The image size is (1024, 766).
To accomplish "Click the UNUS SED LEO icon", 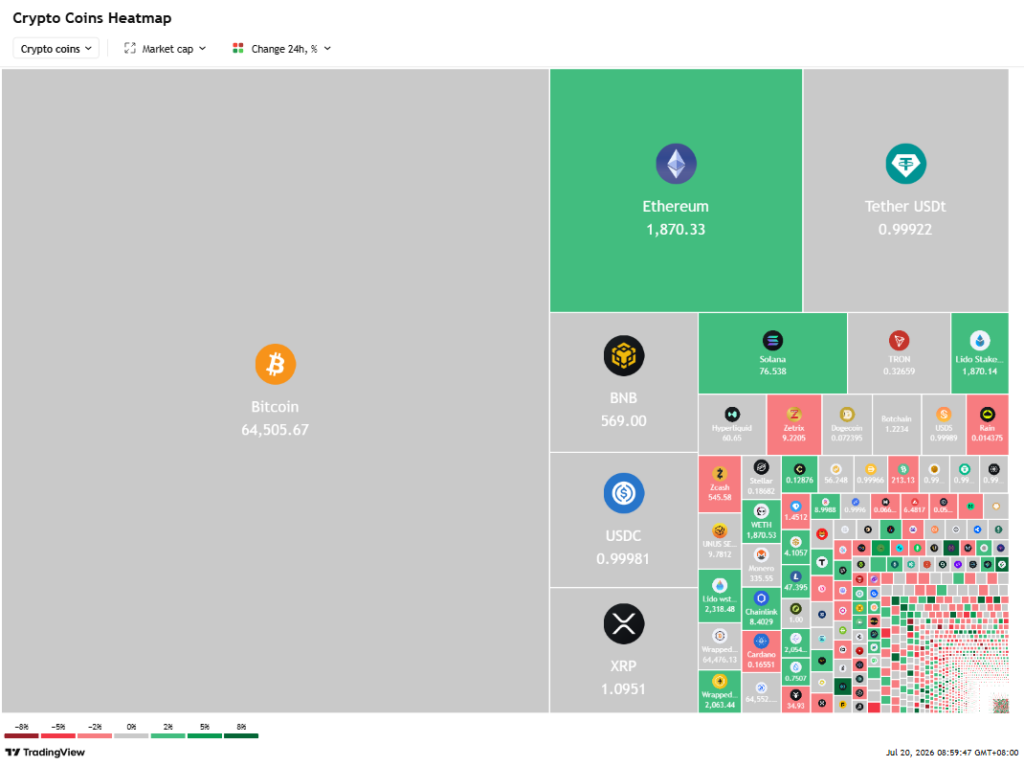I will pyautogui.click(x=720, y=531).
